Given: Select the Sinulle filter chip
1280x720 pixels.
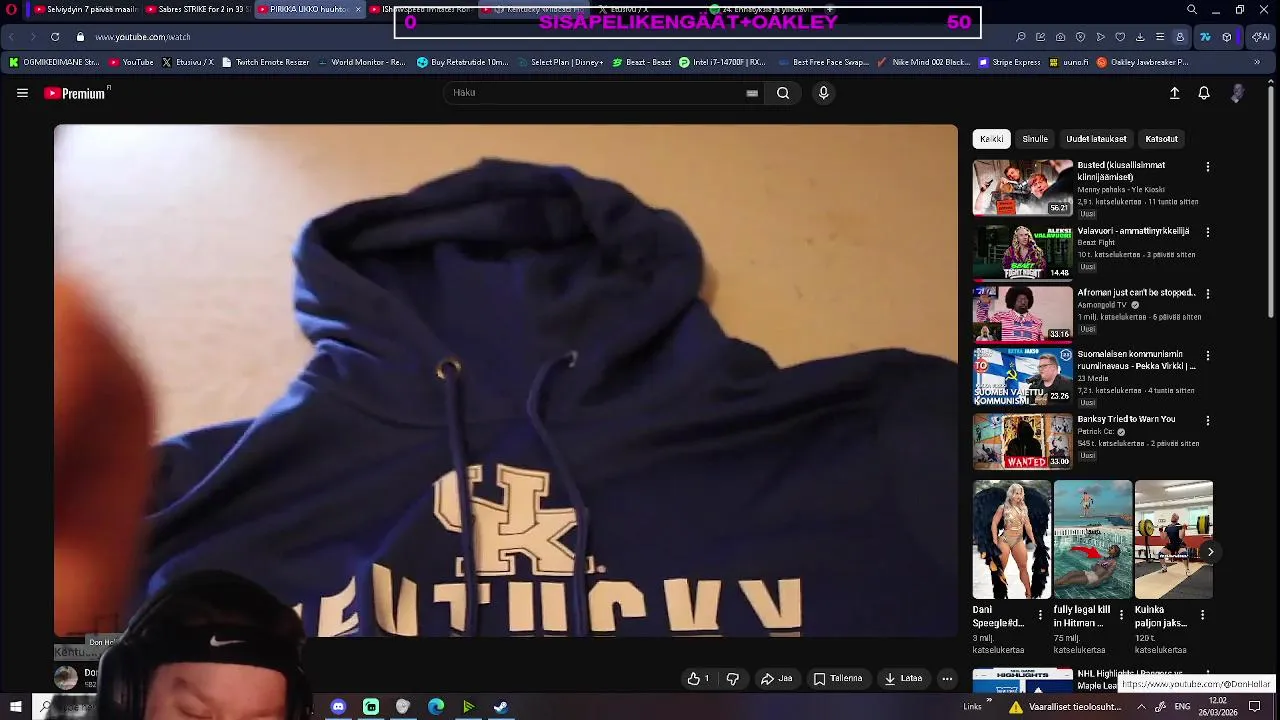Looking at the screenshot, I should (1035, 139).
